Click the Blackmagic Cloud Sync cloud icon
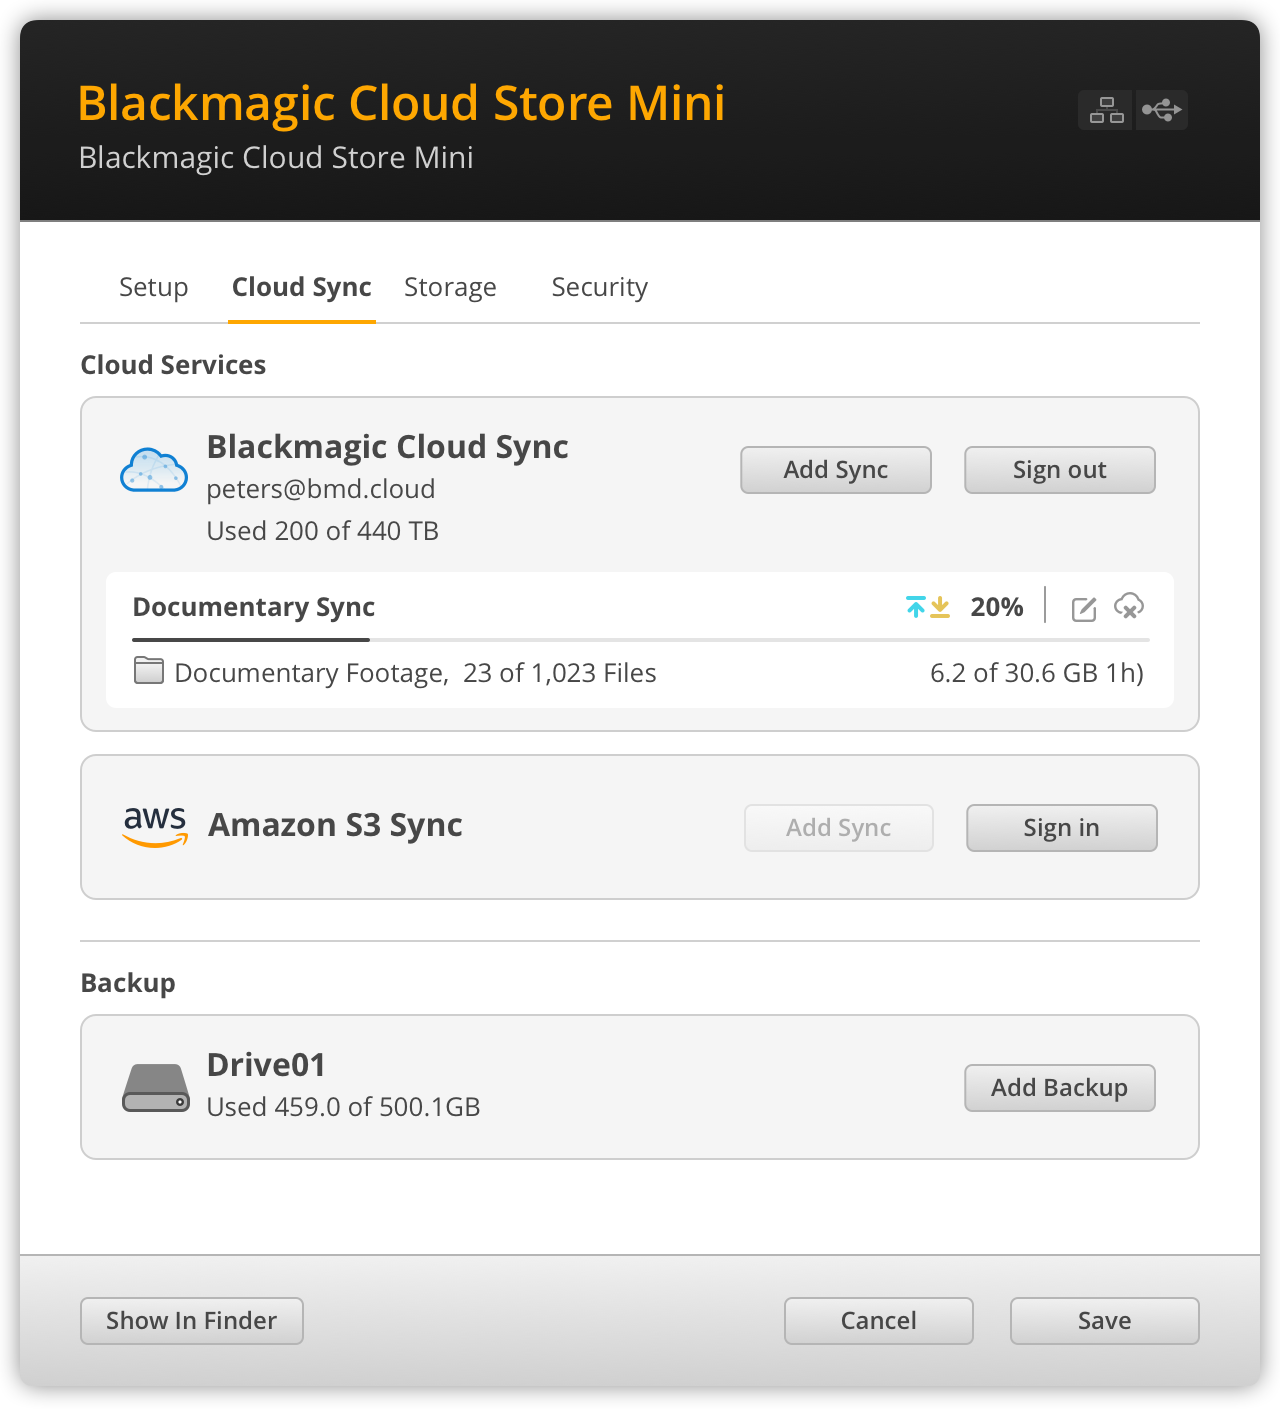The image size is (1280, 1410). pos(154,470)
